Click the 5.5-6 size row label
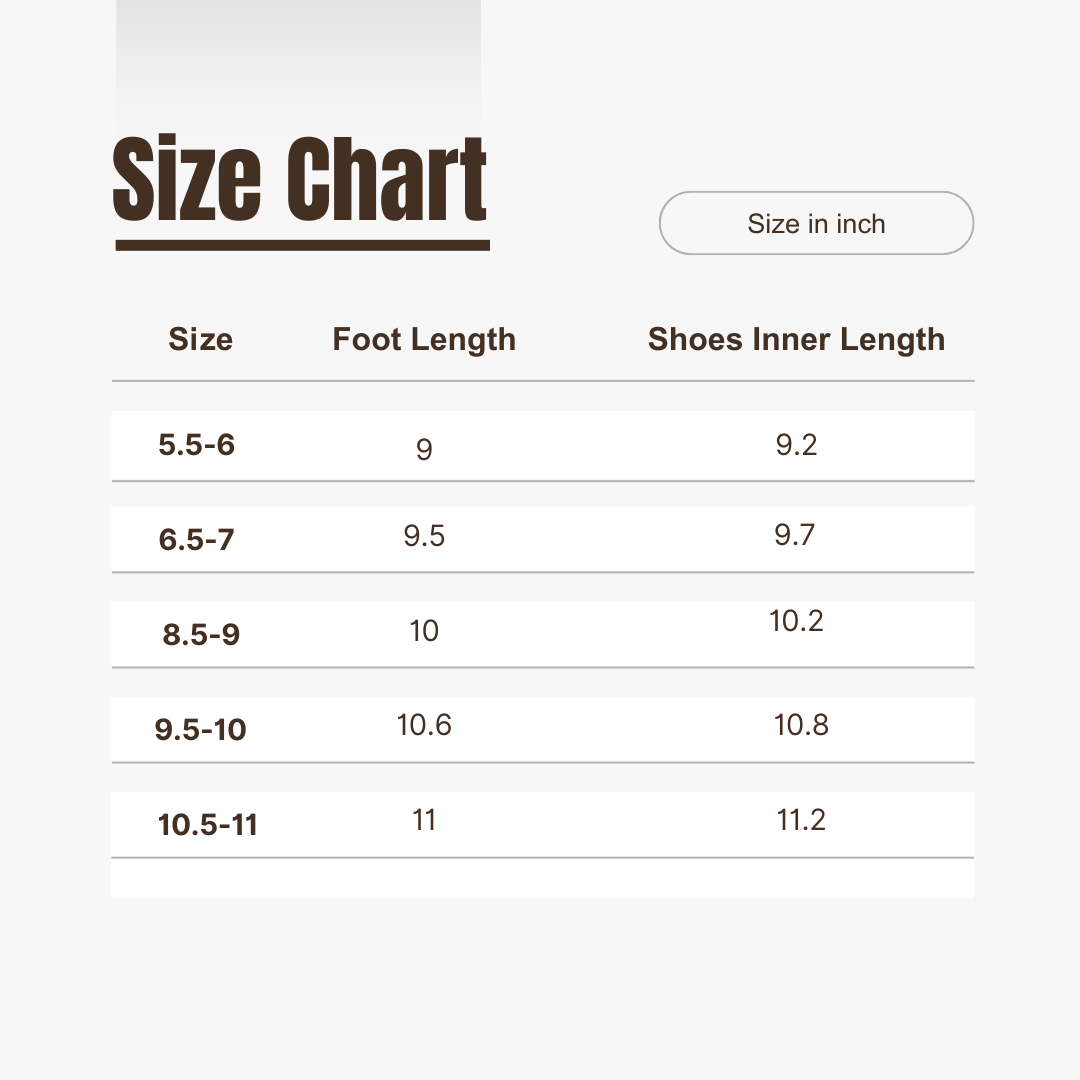The width and height of the screenshot is (1080, 1080). pos(197,445)
